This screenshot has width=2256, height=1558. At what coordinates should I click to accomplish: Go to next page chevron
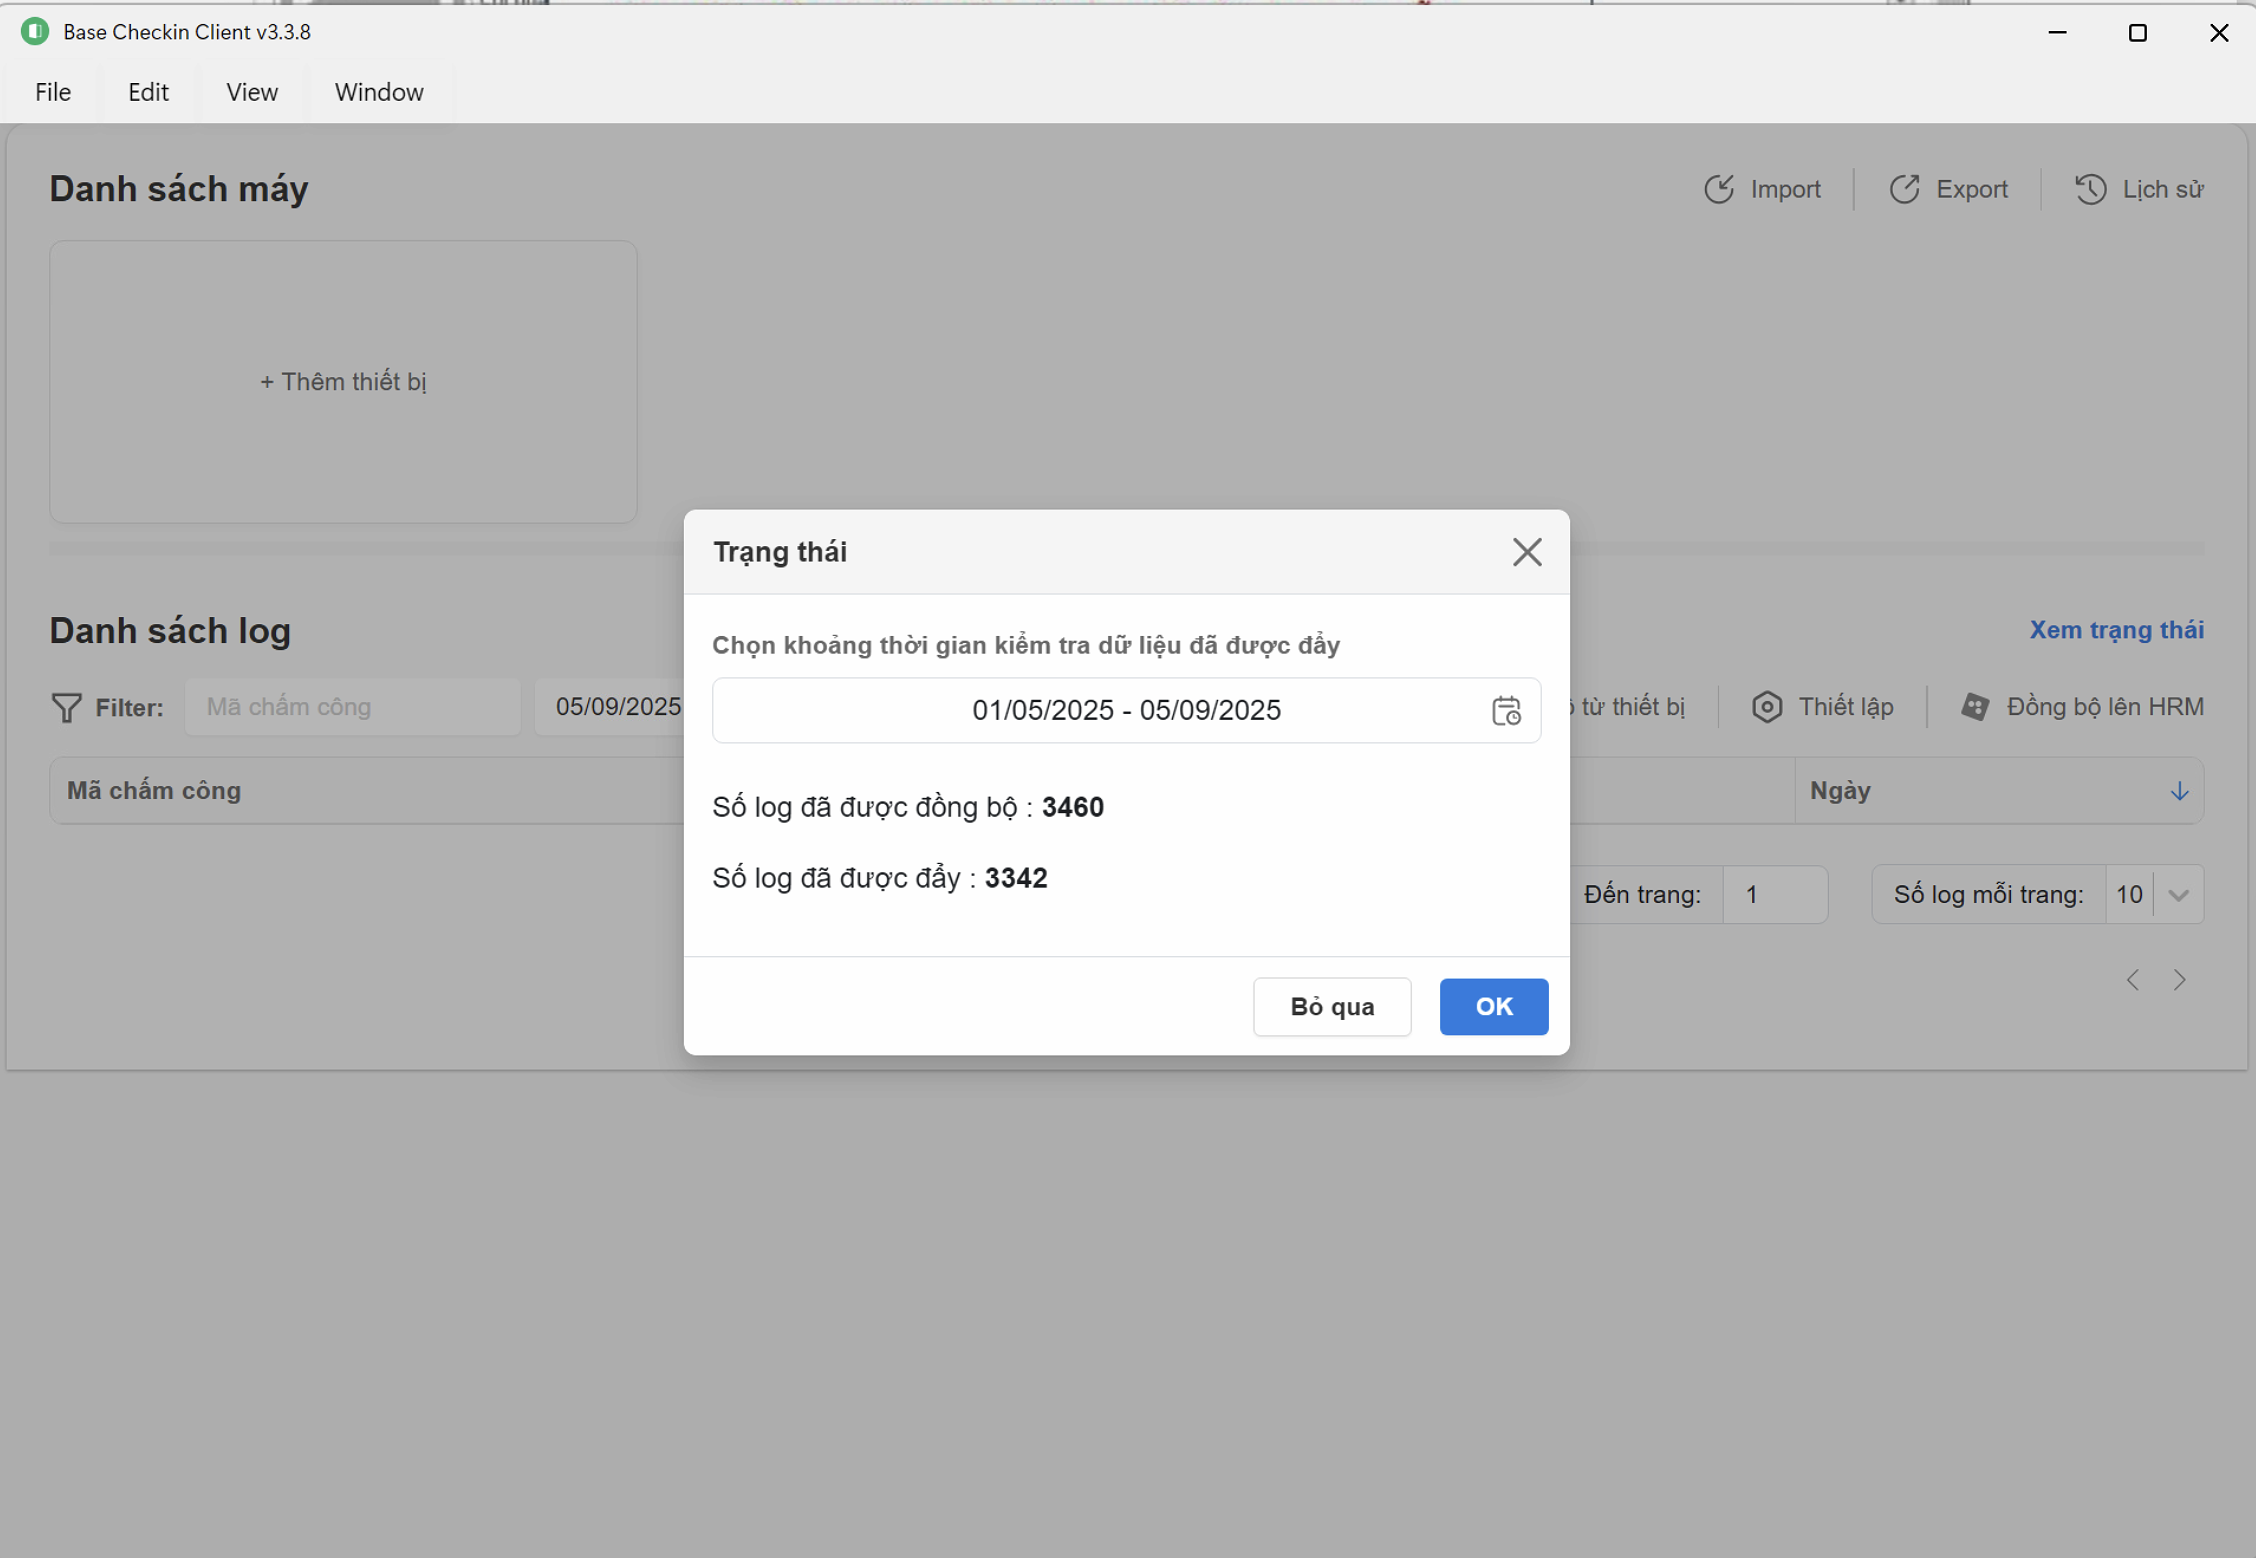coord(2180,980)
